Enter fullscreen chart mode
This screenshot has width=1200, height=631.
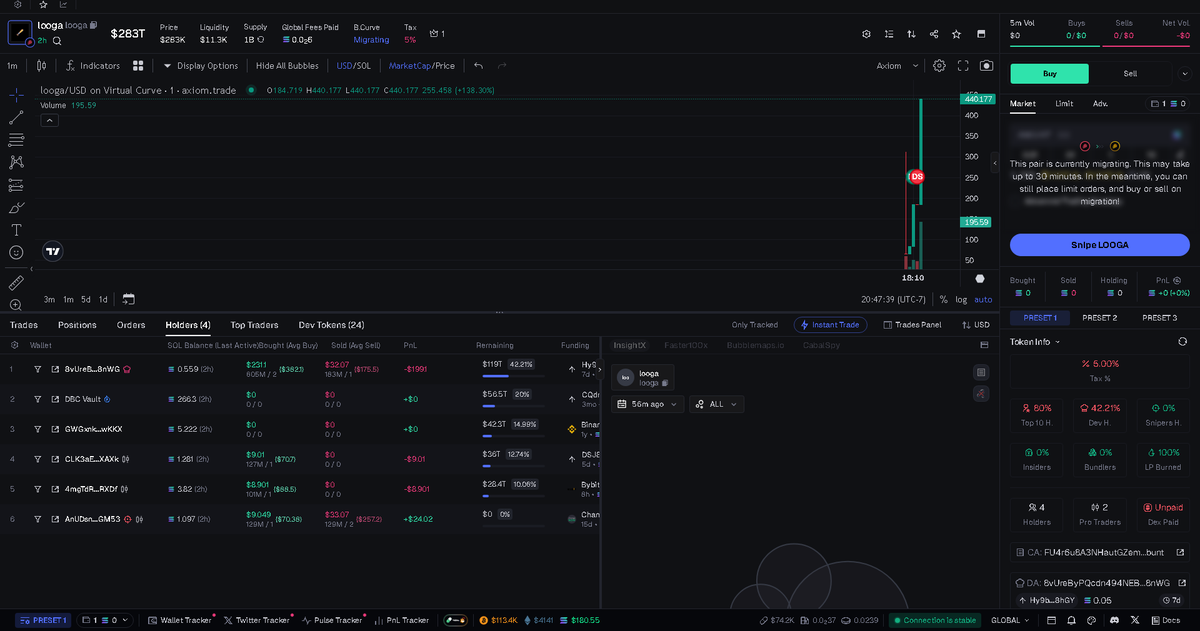(964, 66)
